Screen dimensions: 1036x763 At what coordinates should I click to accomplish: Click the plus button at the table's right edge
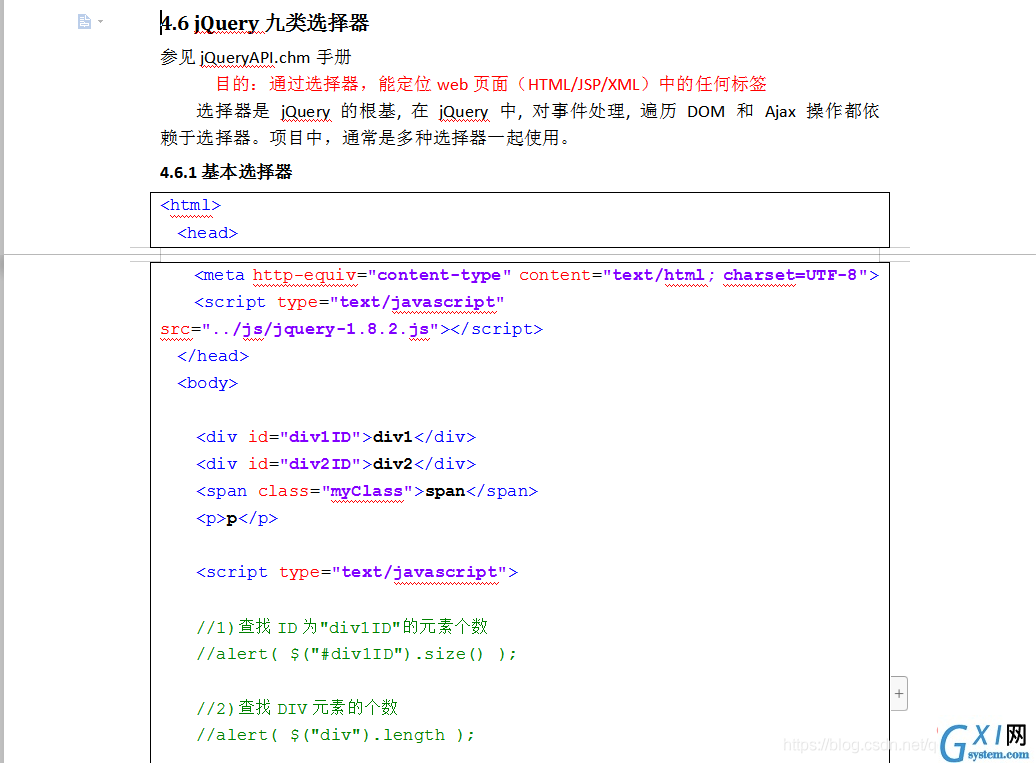click(899, 694)
